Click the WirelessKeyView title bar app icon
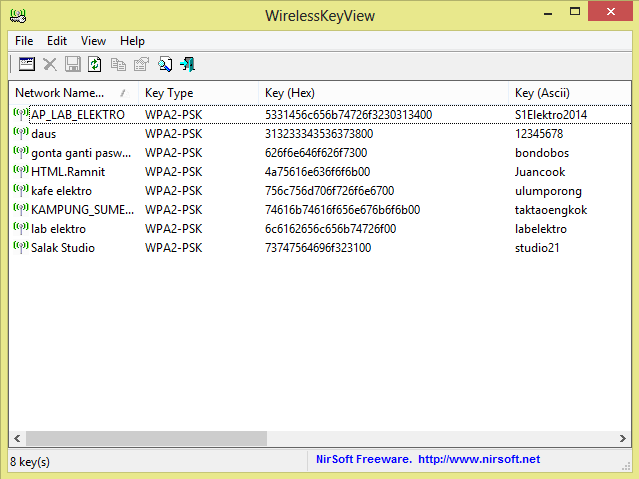Image resolution: width=639 pixels, height=479 pixels. [x=18, y=16]
